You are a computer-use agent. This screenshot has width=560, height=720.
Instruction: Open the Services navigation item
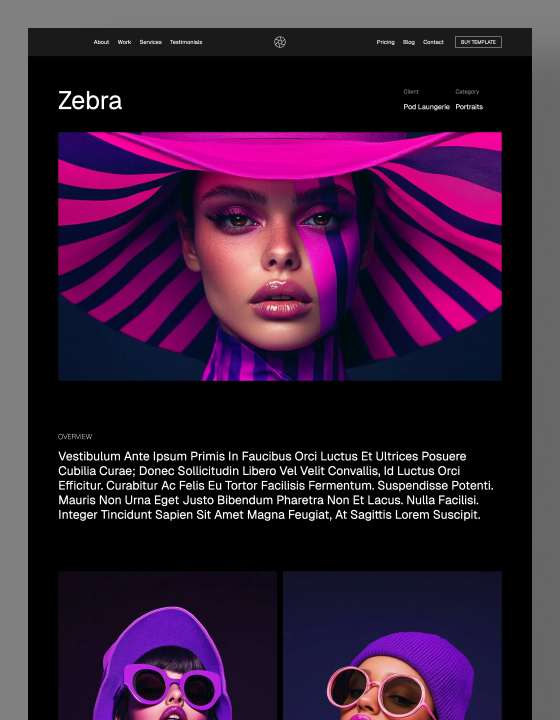[151, 42]
